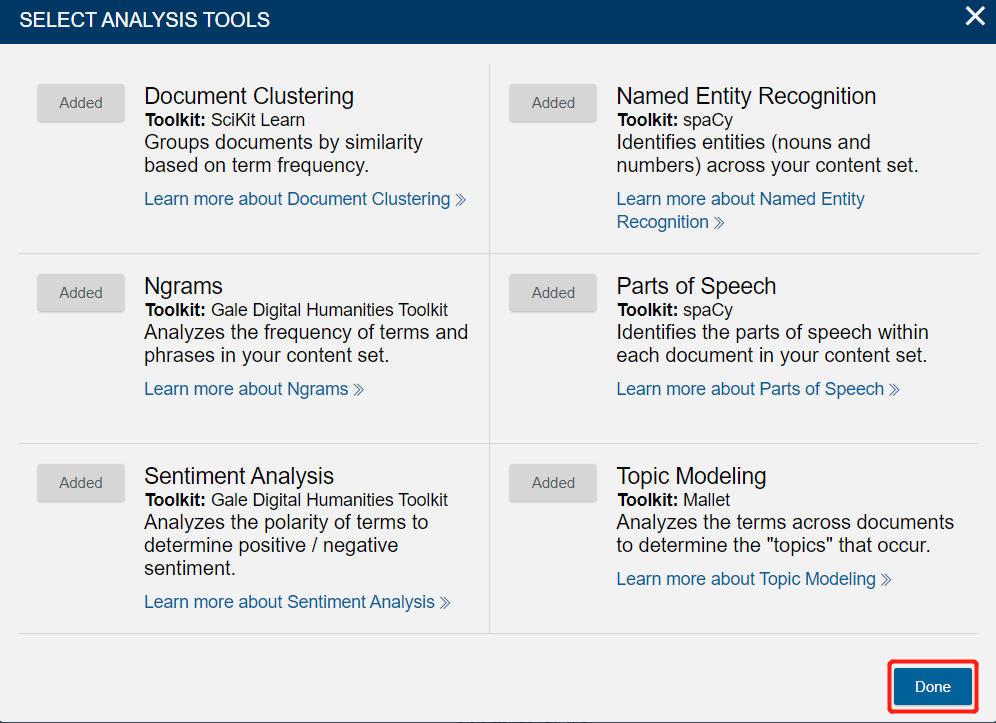Toggle Added button for Named Entity Recognition
The width and height of the screenshot is (996, 723).
pos(553,102)
